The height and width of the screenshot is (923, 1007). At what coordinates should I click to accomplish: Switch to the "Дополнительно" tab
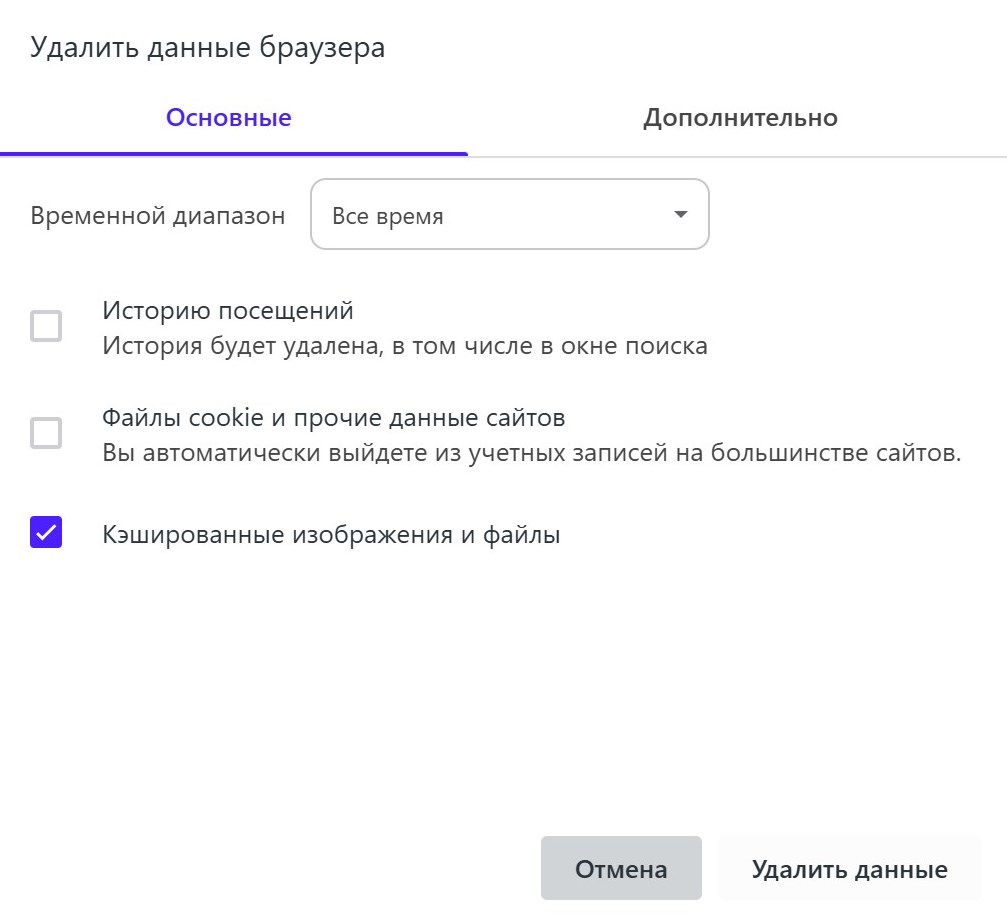click(740, 118)
